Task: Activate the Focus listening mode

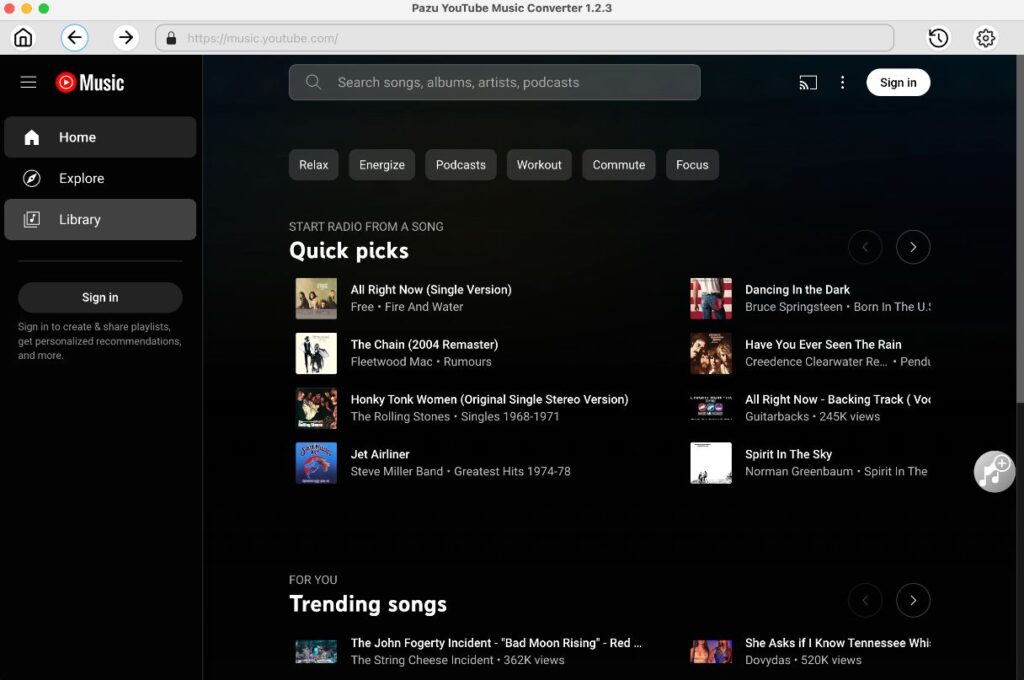Action: click(692, 164)
